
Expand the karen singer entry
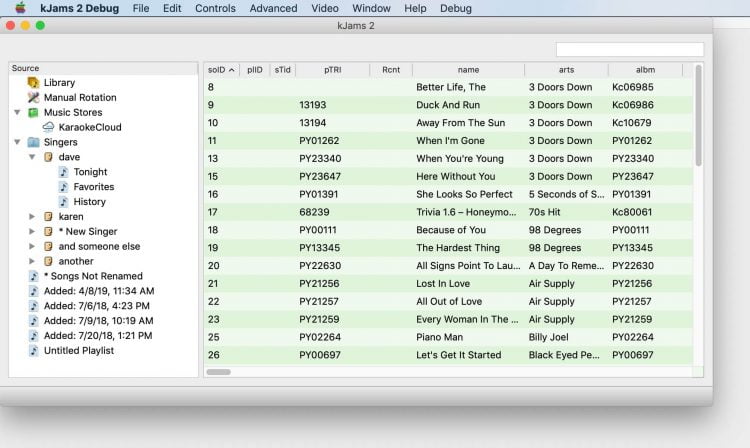[32, 217]
